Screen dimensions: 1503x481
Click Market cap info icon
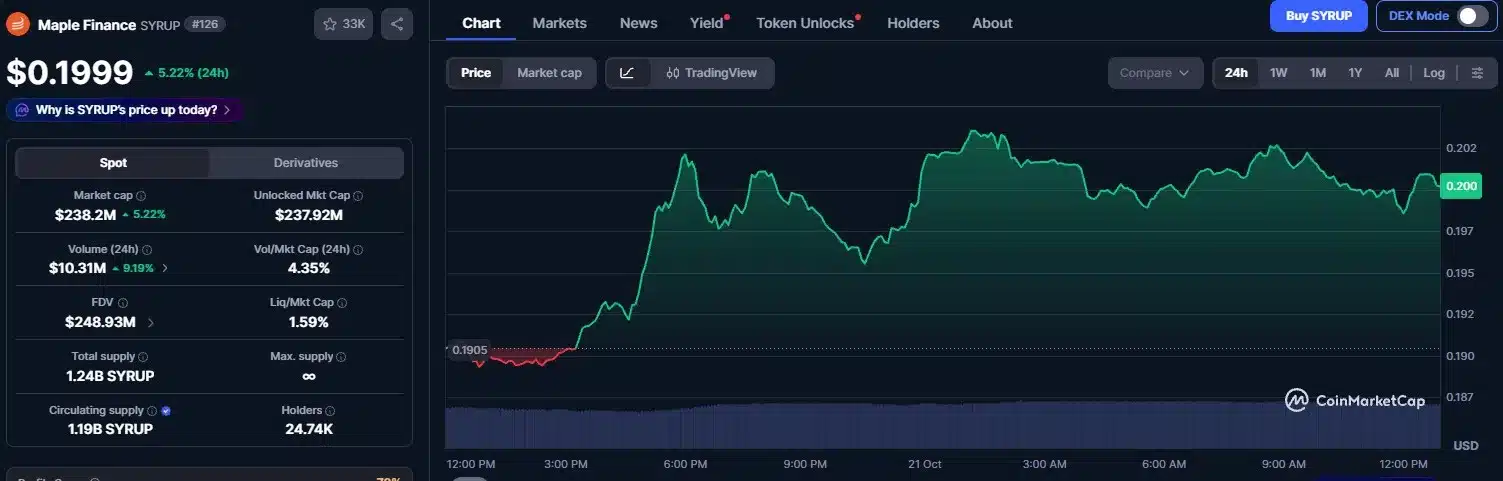tap(141, 196)
